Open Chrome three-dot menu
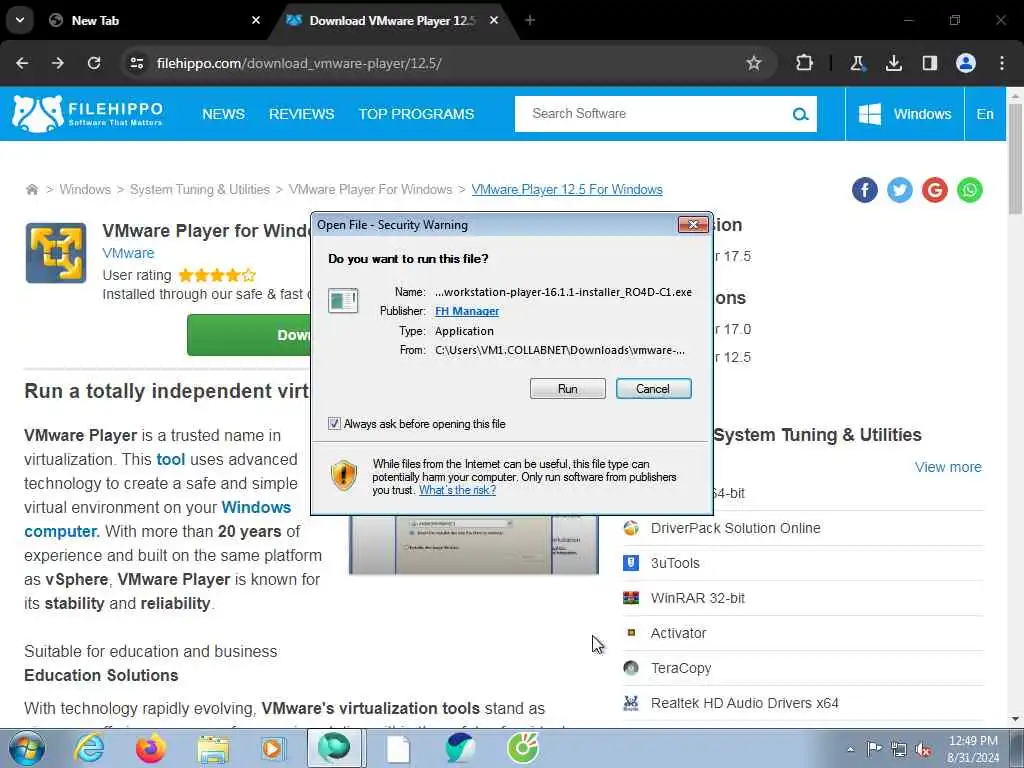Viewport: 1024px width, 768px height. tap(1002, 63)
